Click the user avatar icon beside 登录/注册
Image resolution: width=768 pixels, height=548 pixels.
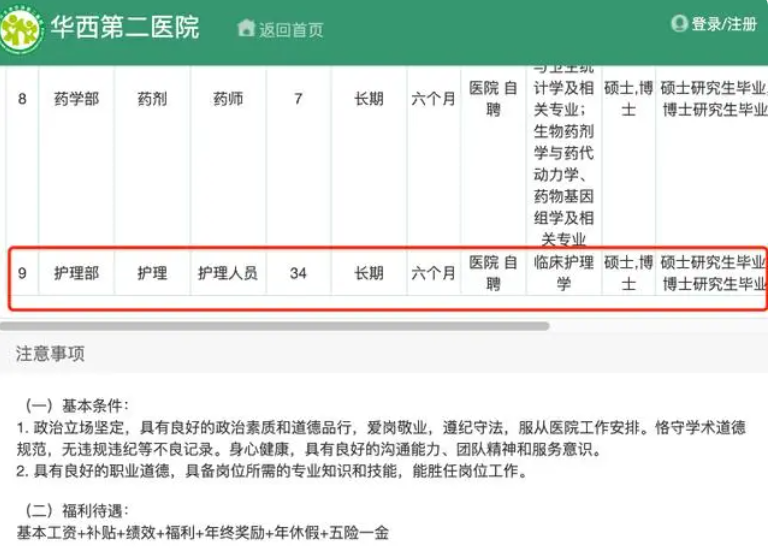(x=679, y=24)
